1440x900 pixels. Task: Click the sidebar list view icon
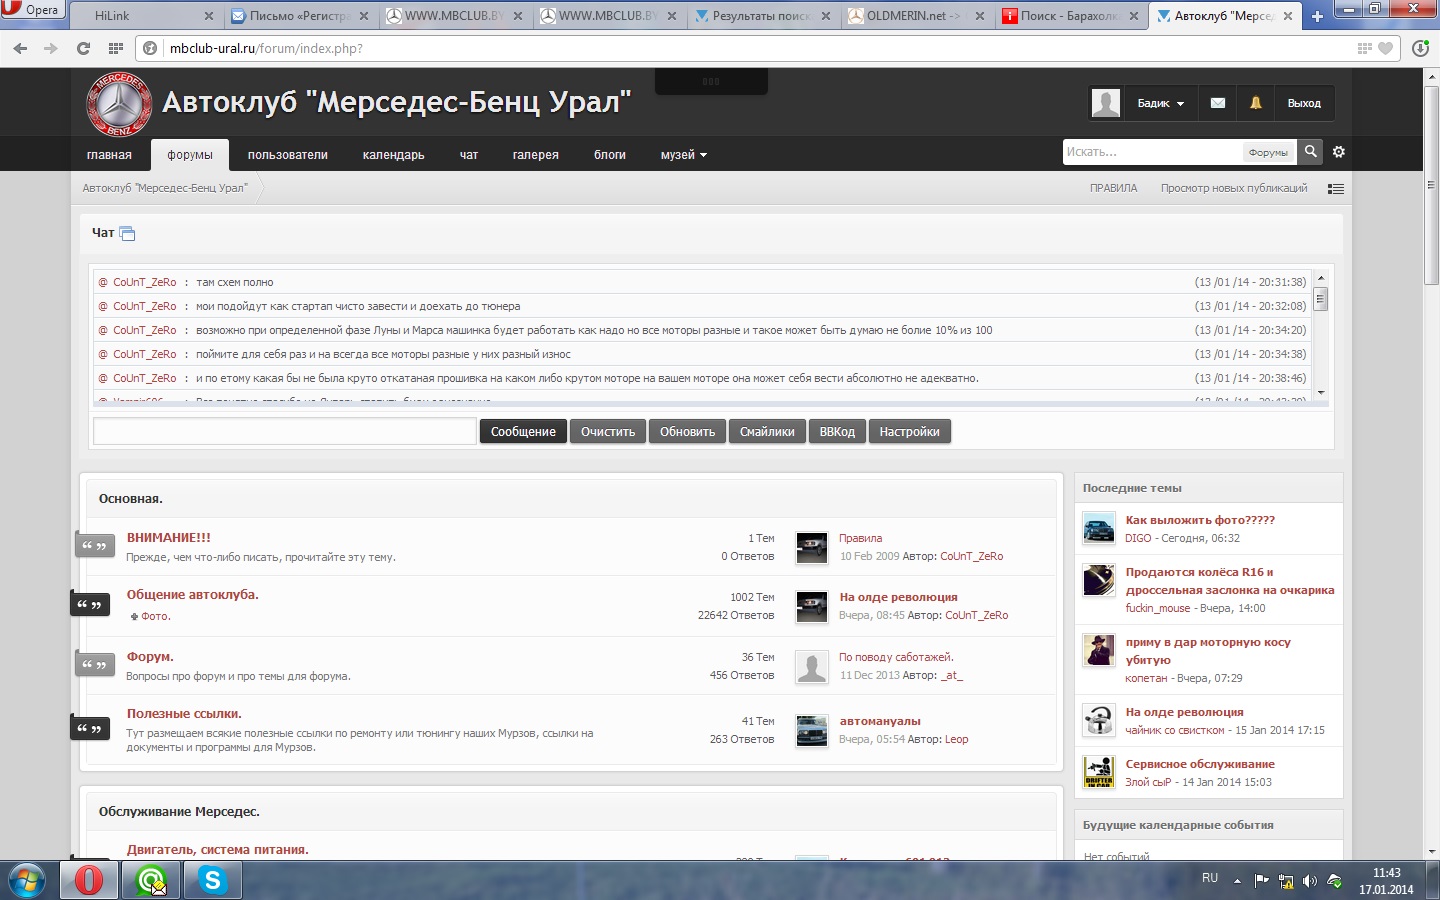tap(1335, 188)
